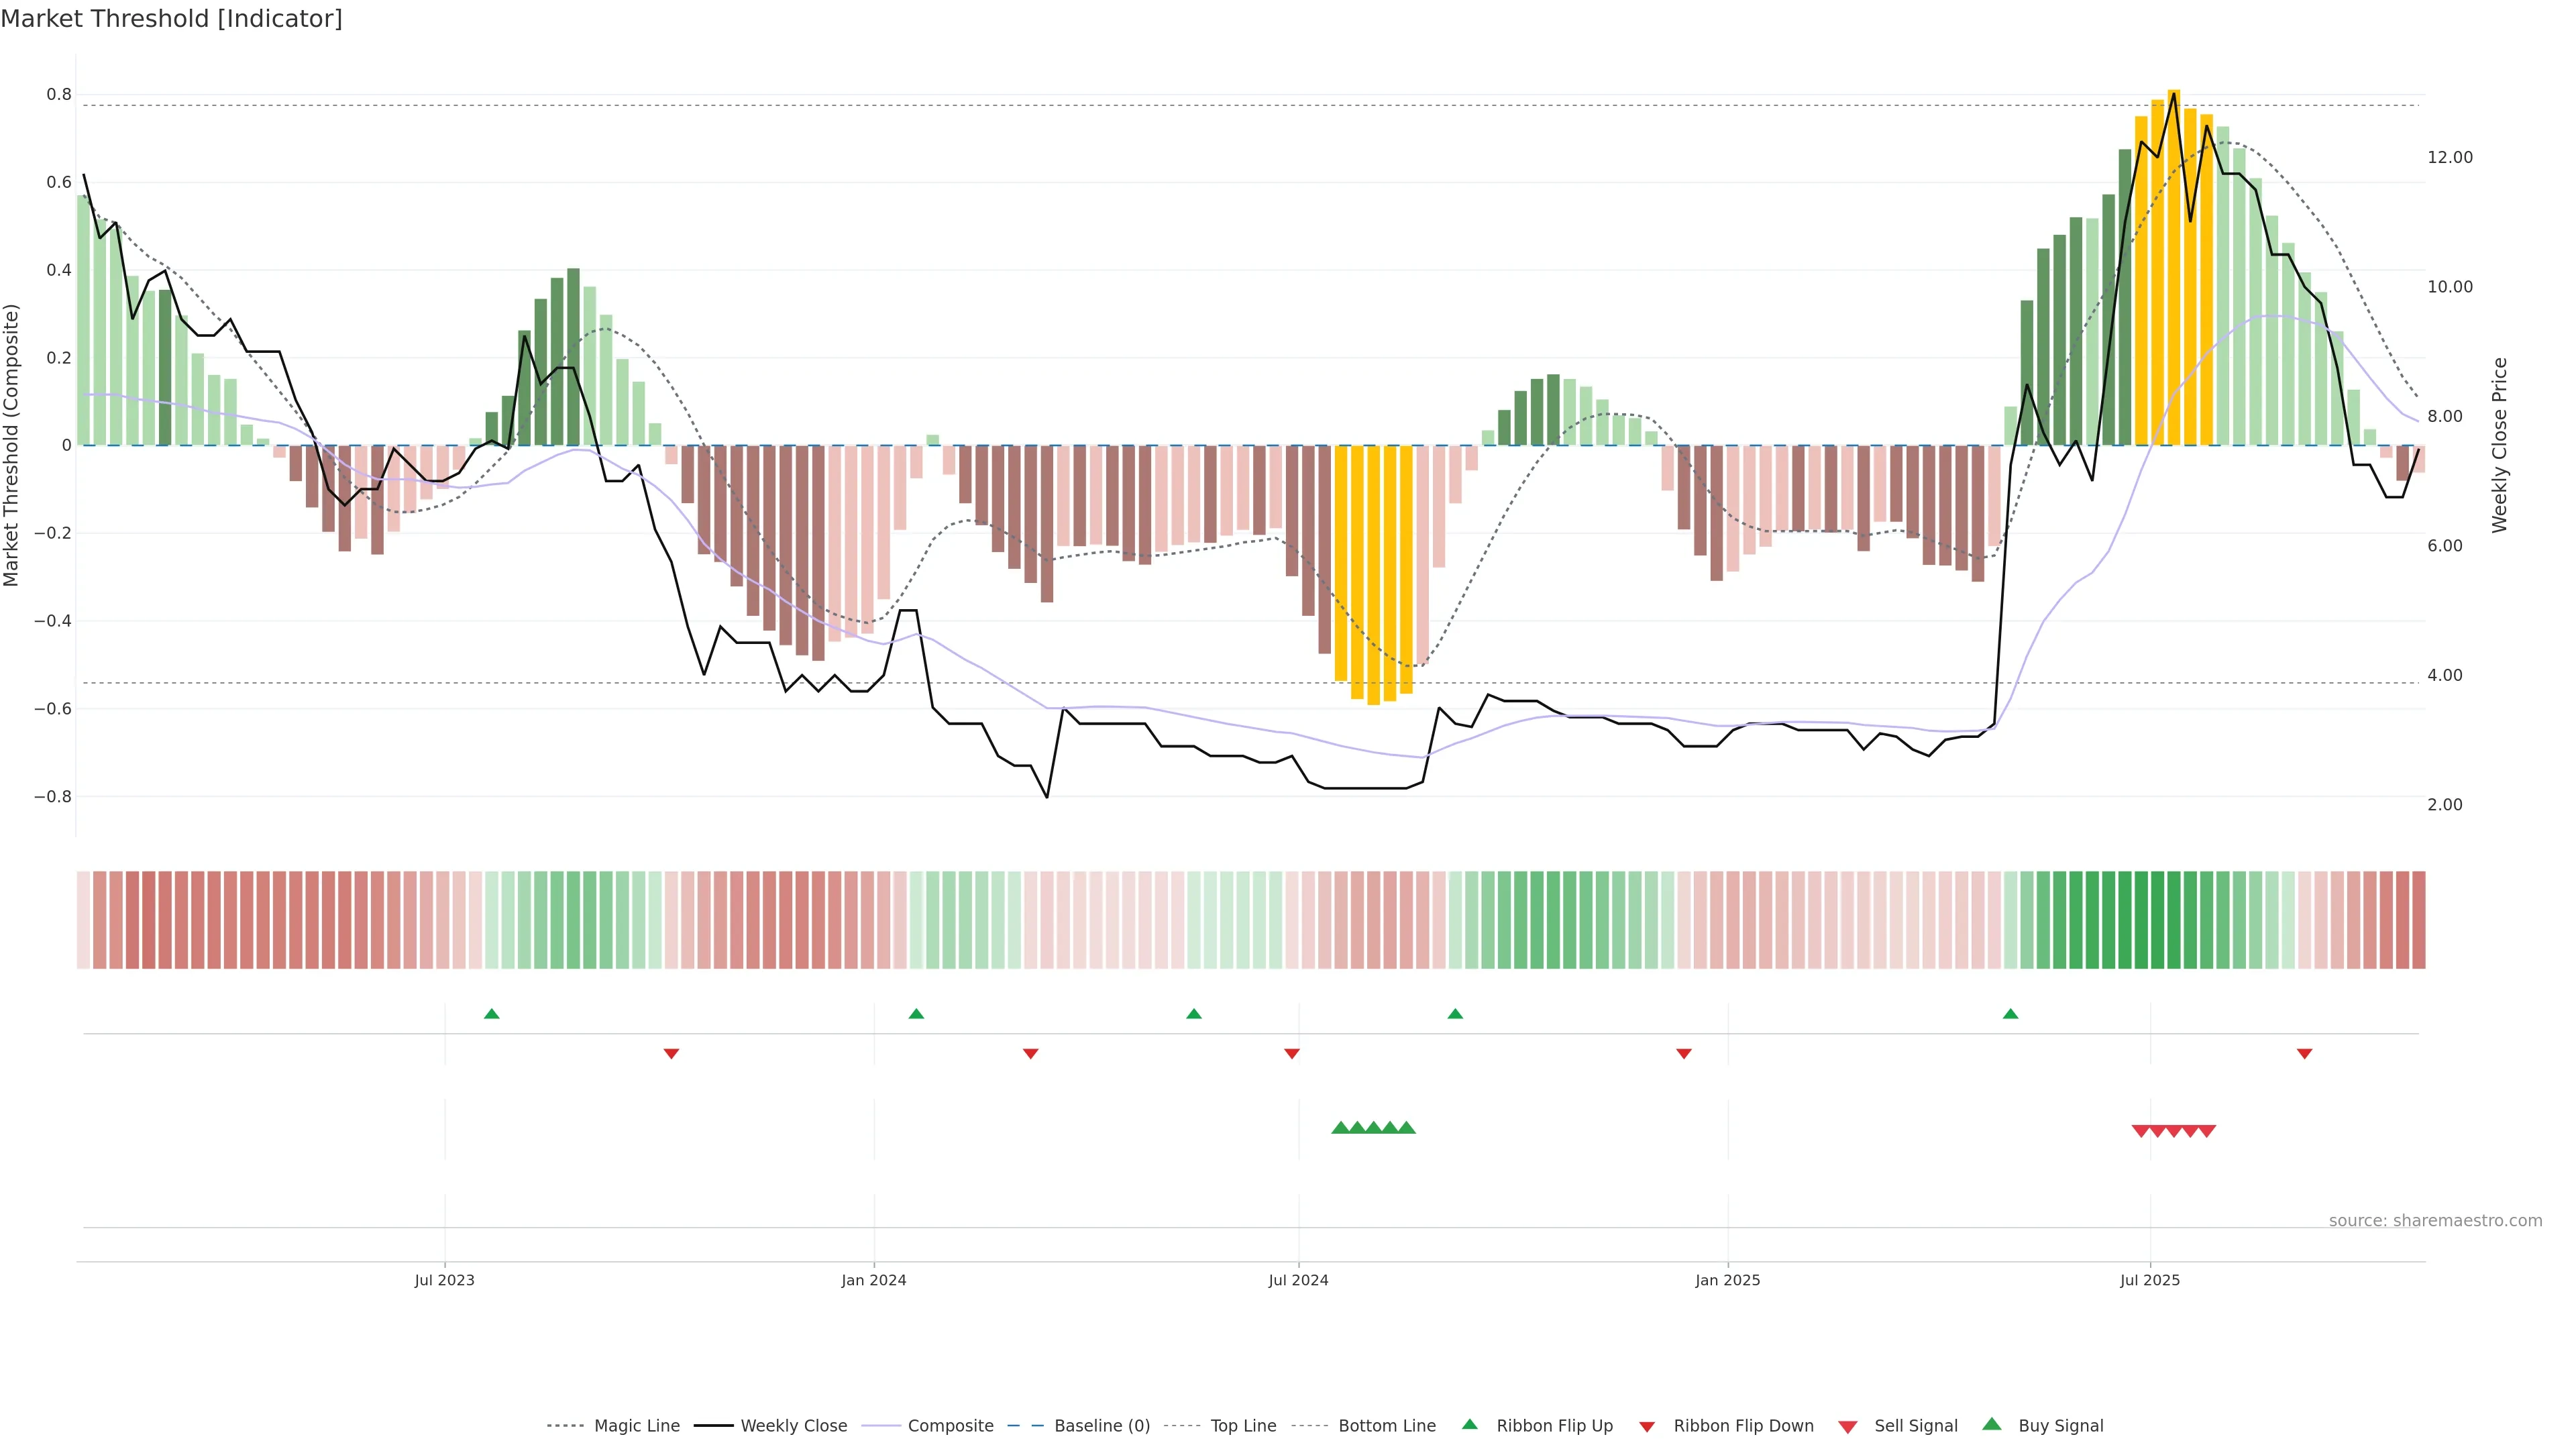Click the Weekly Close Price axis title
Viewport: 2576px width, 1449px height.
(x=2499, y=445)
